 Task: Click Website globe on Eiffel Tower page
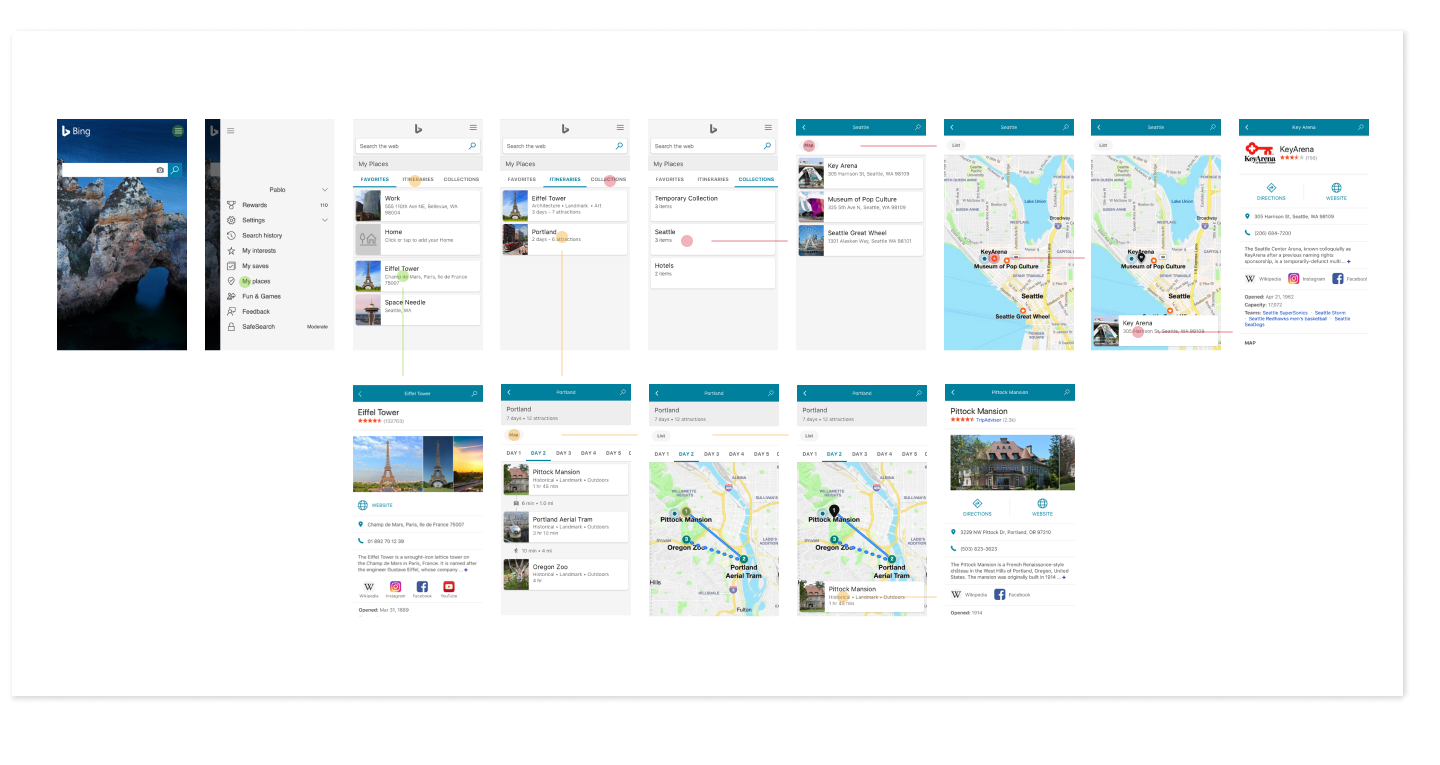point(363,505)
